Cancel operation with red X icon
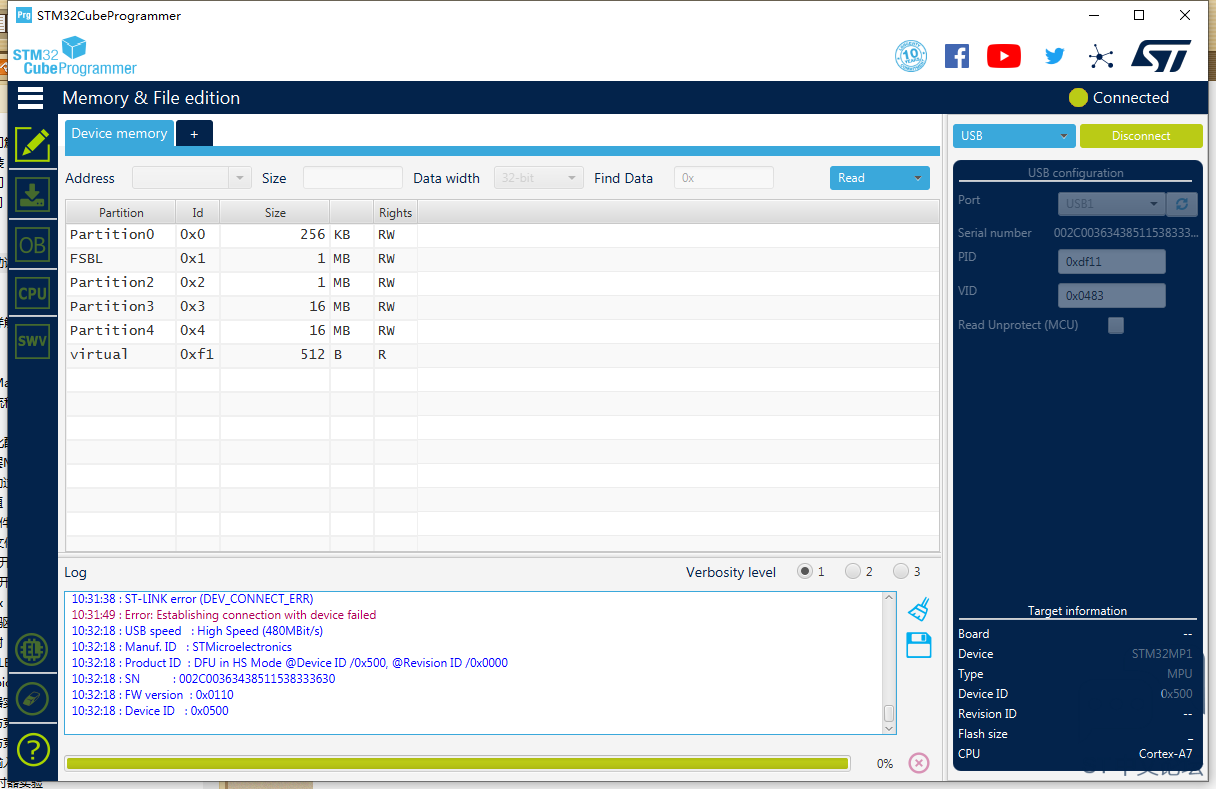Viewport: 1216px width, 789px height. 919,763
